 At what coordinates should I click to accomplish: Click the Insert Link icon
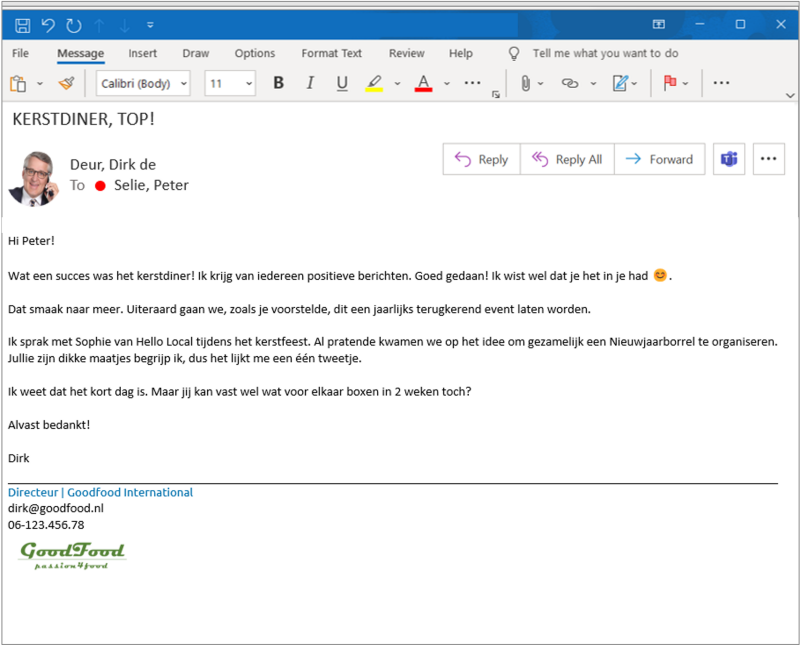coord(570,83)
